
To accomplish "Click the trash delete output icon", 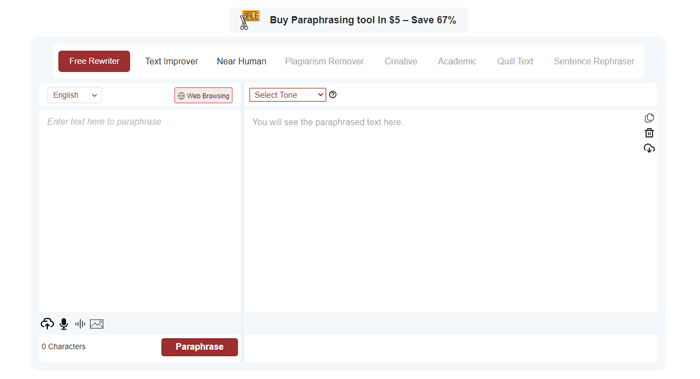I will (649, 133).
